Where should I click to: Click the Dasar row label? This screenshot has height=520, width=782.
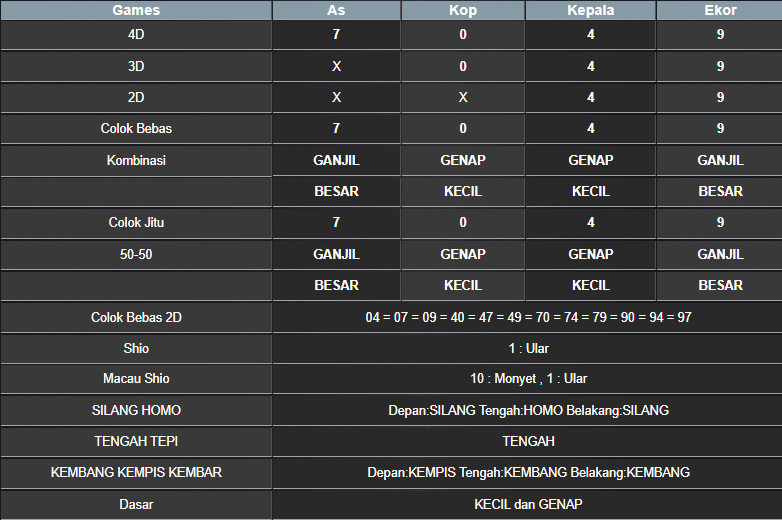pyautogui.click(x=136, y=505)
